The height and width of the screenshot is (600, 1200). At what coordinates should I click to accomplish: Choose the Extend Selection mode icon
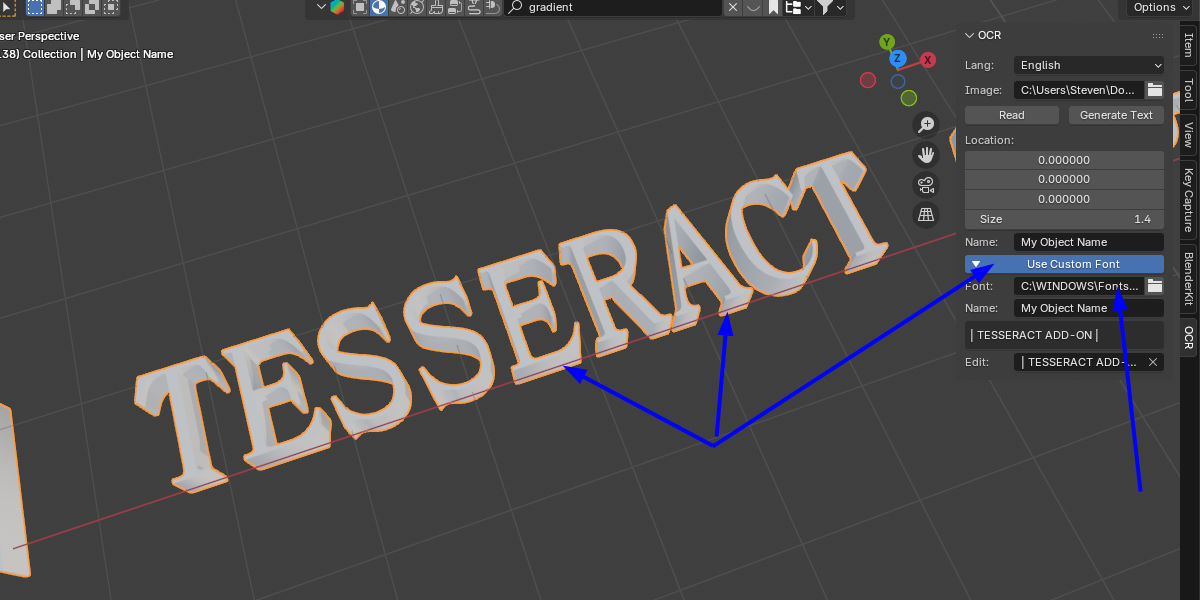point(54,7)
